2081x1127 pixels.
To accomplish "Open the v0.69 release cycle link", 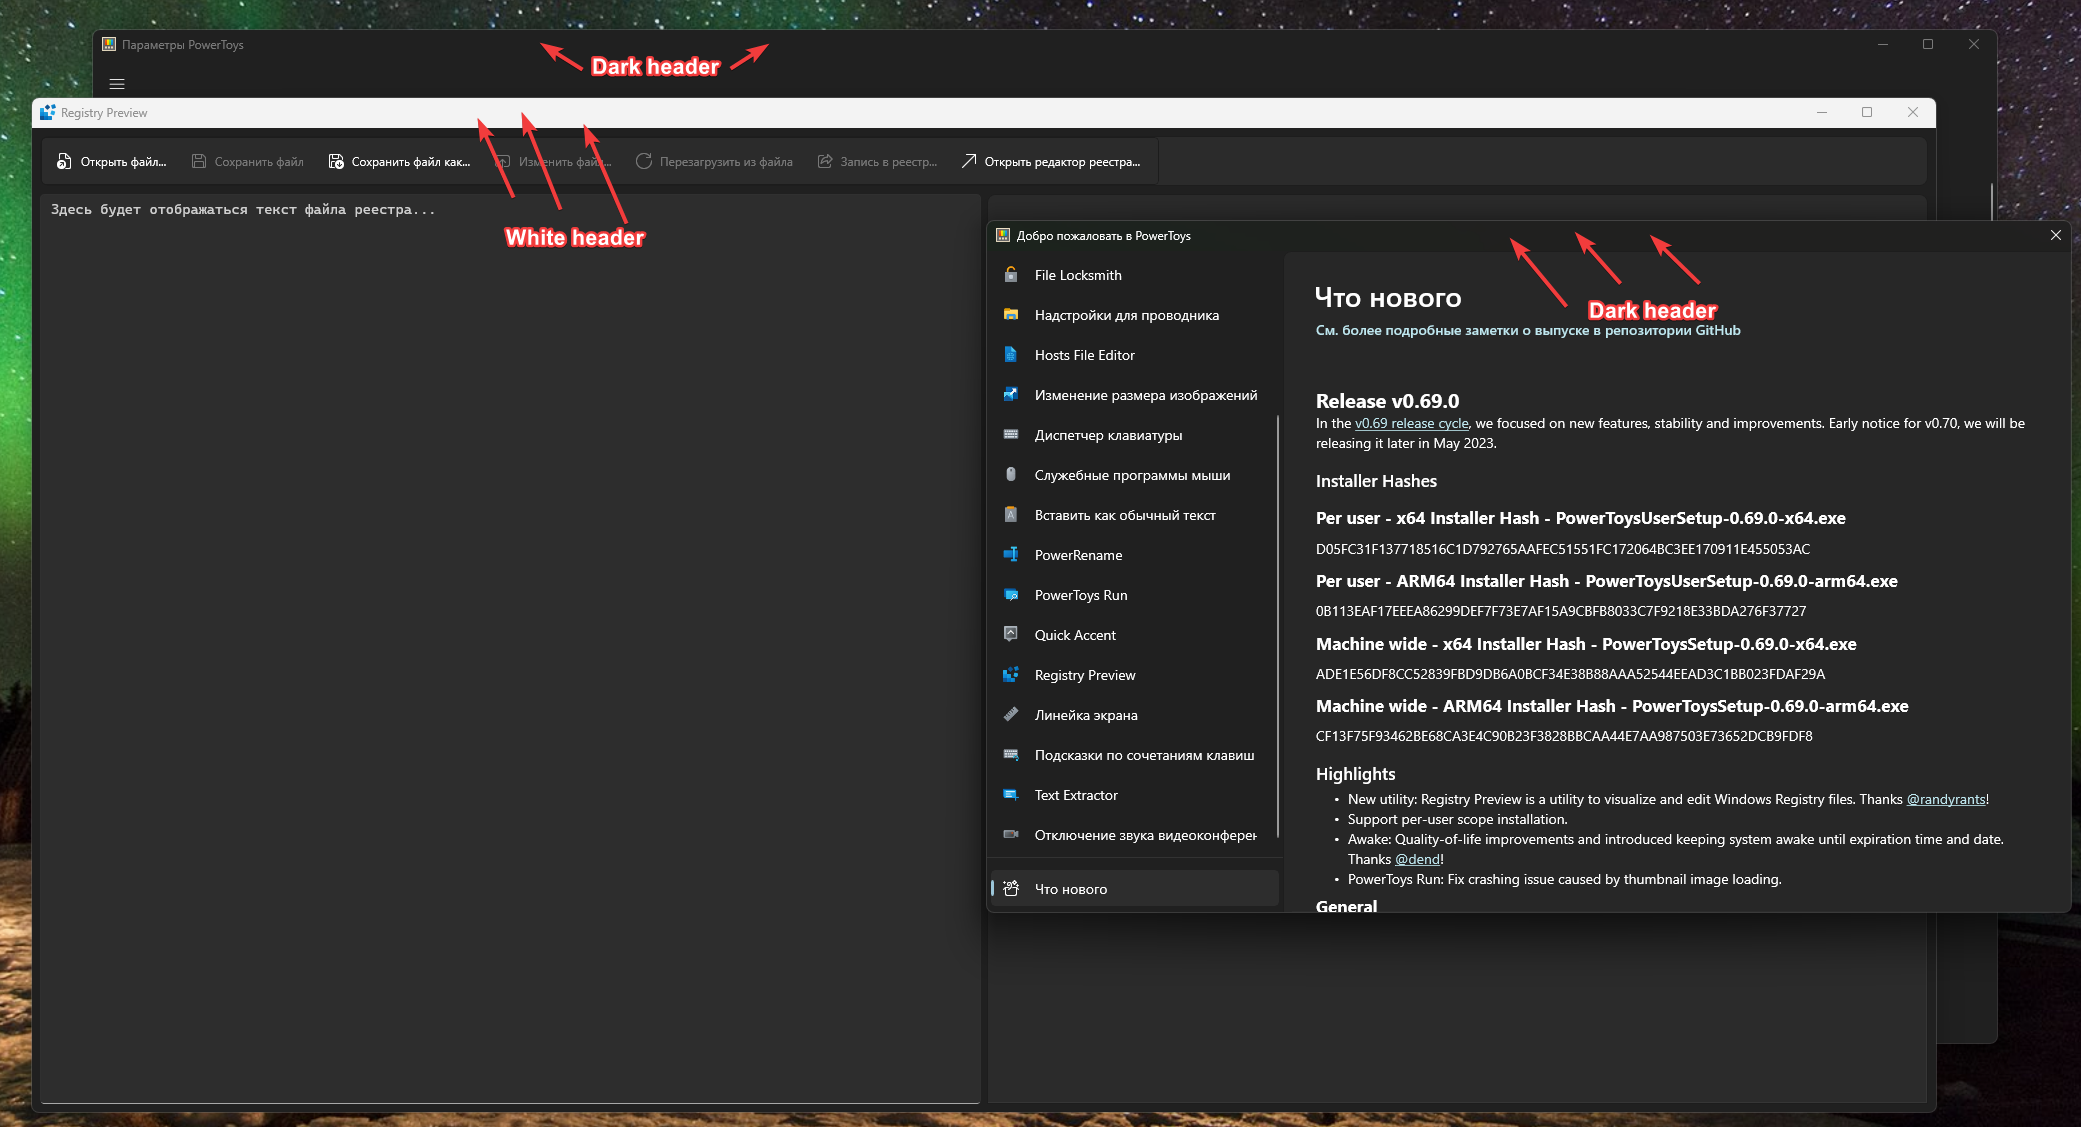I will point(1411,423).
